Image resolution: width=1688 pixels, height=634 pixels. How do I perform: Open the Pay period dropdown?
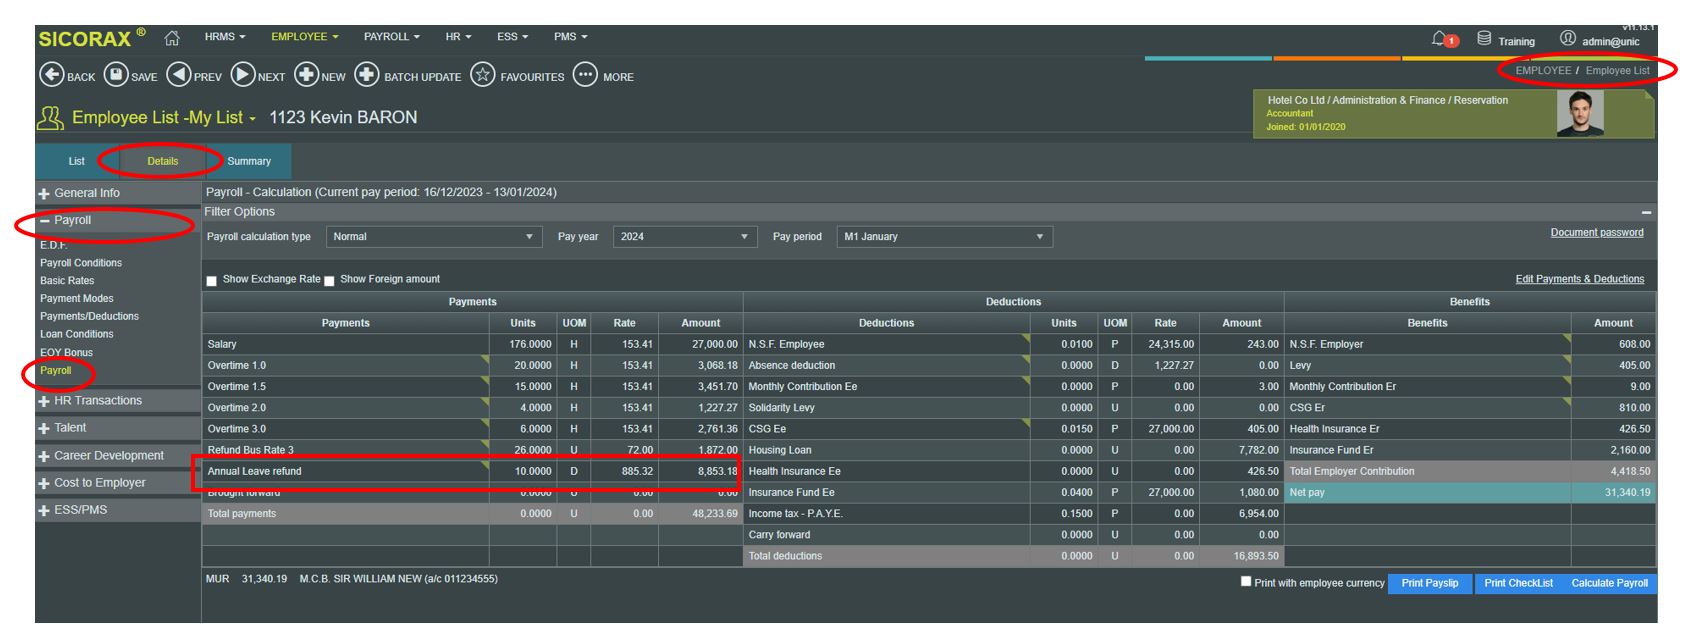tap(944, 237)
